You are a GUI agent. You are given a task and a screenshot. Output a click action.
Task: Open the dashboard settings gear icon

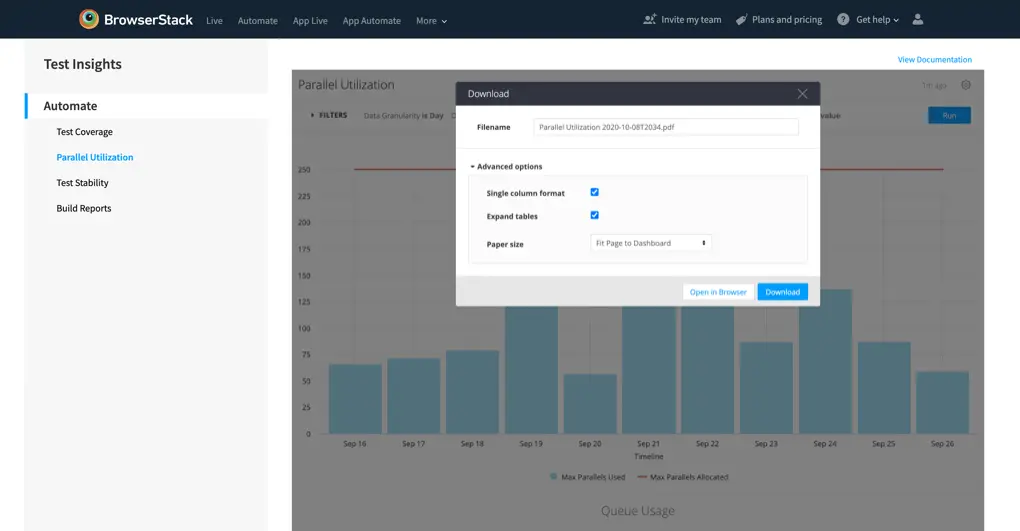pyautogui.click(x=965, y=85)
